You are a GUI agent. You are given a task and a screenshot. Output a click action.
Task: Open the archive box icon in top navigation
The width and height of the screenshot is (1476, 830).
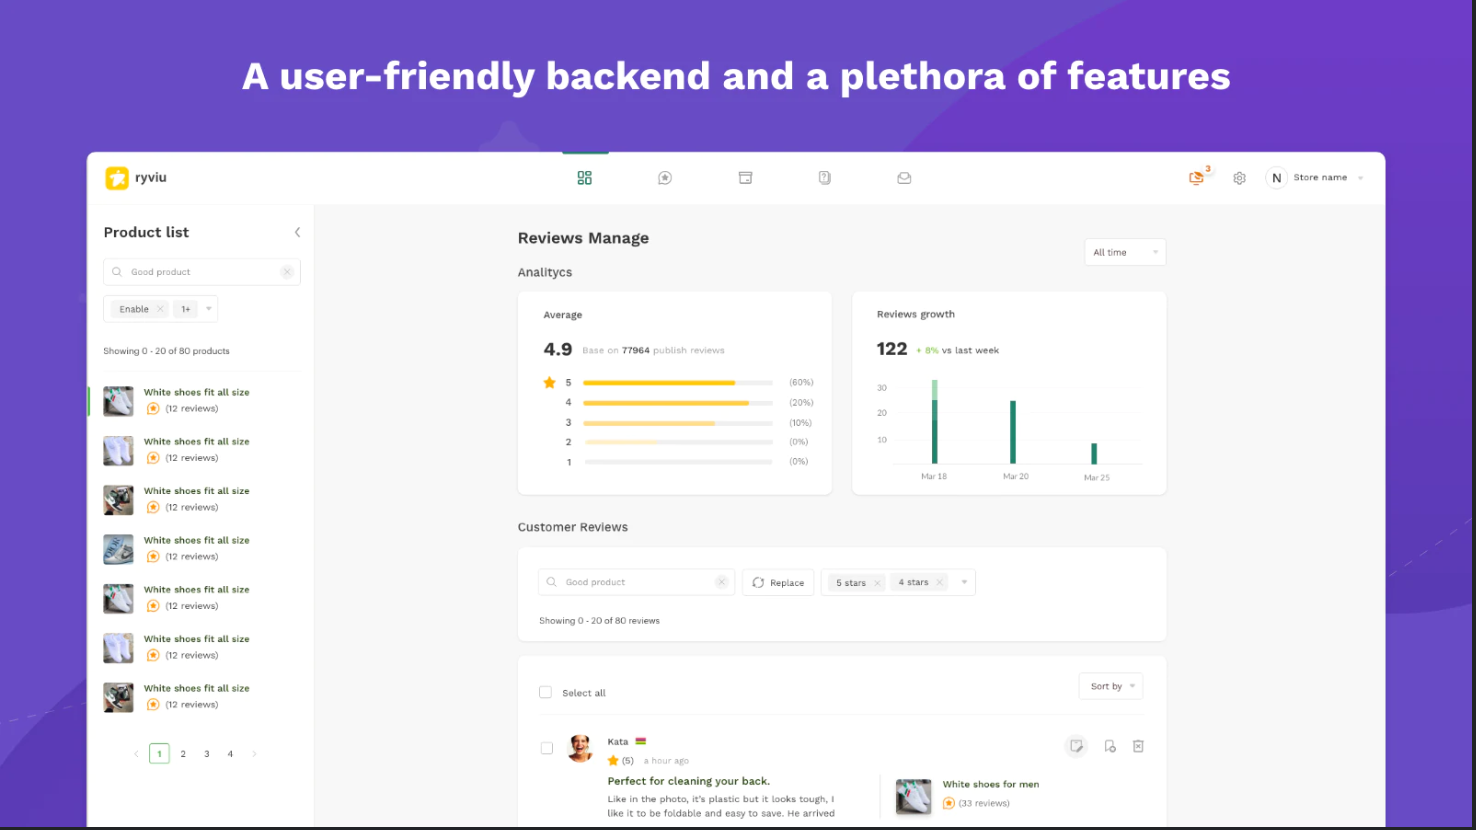tap(745, 178)
